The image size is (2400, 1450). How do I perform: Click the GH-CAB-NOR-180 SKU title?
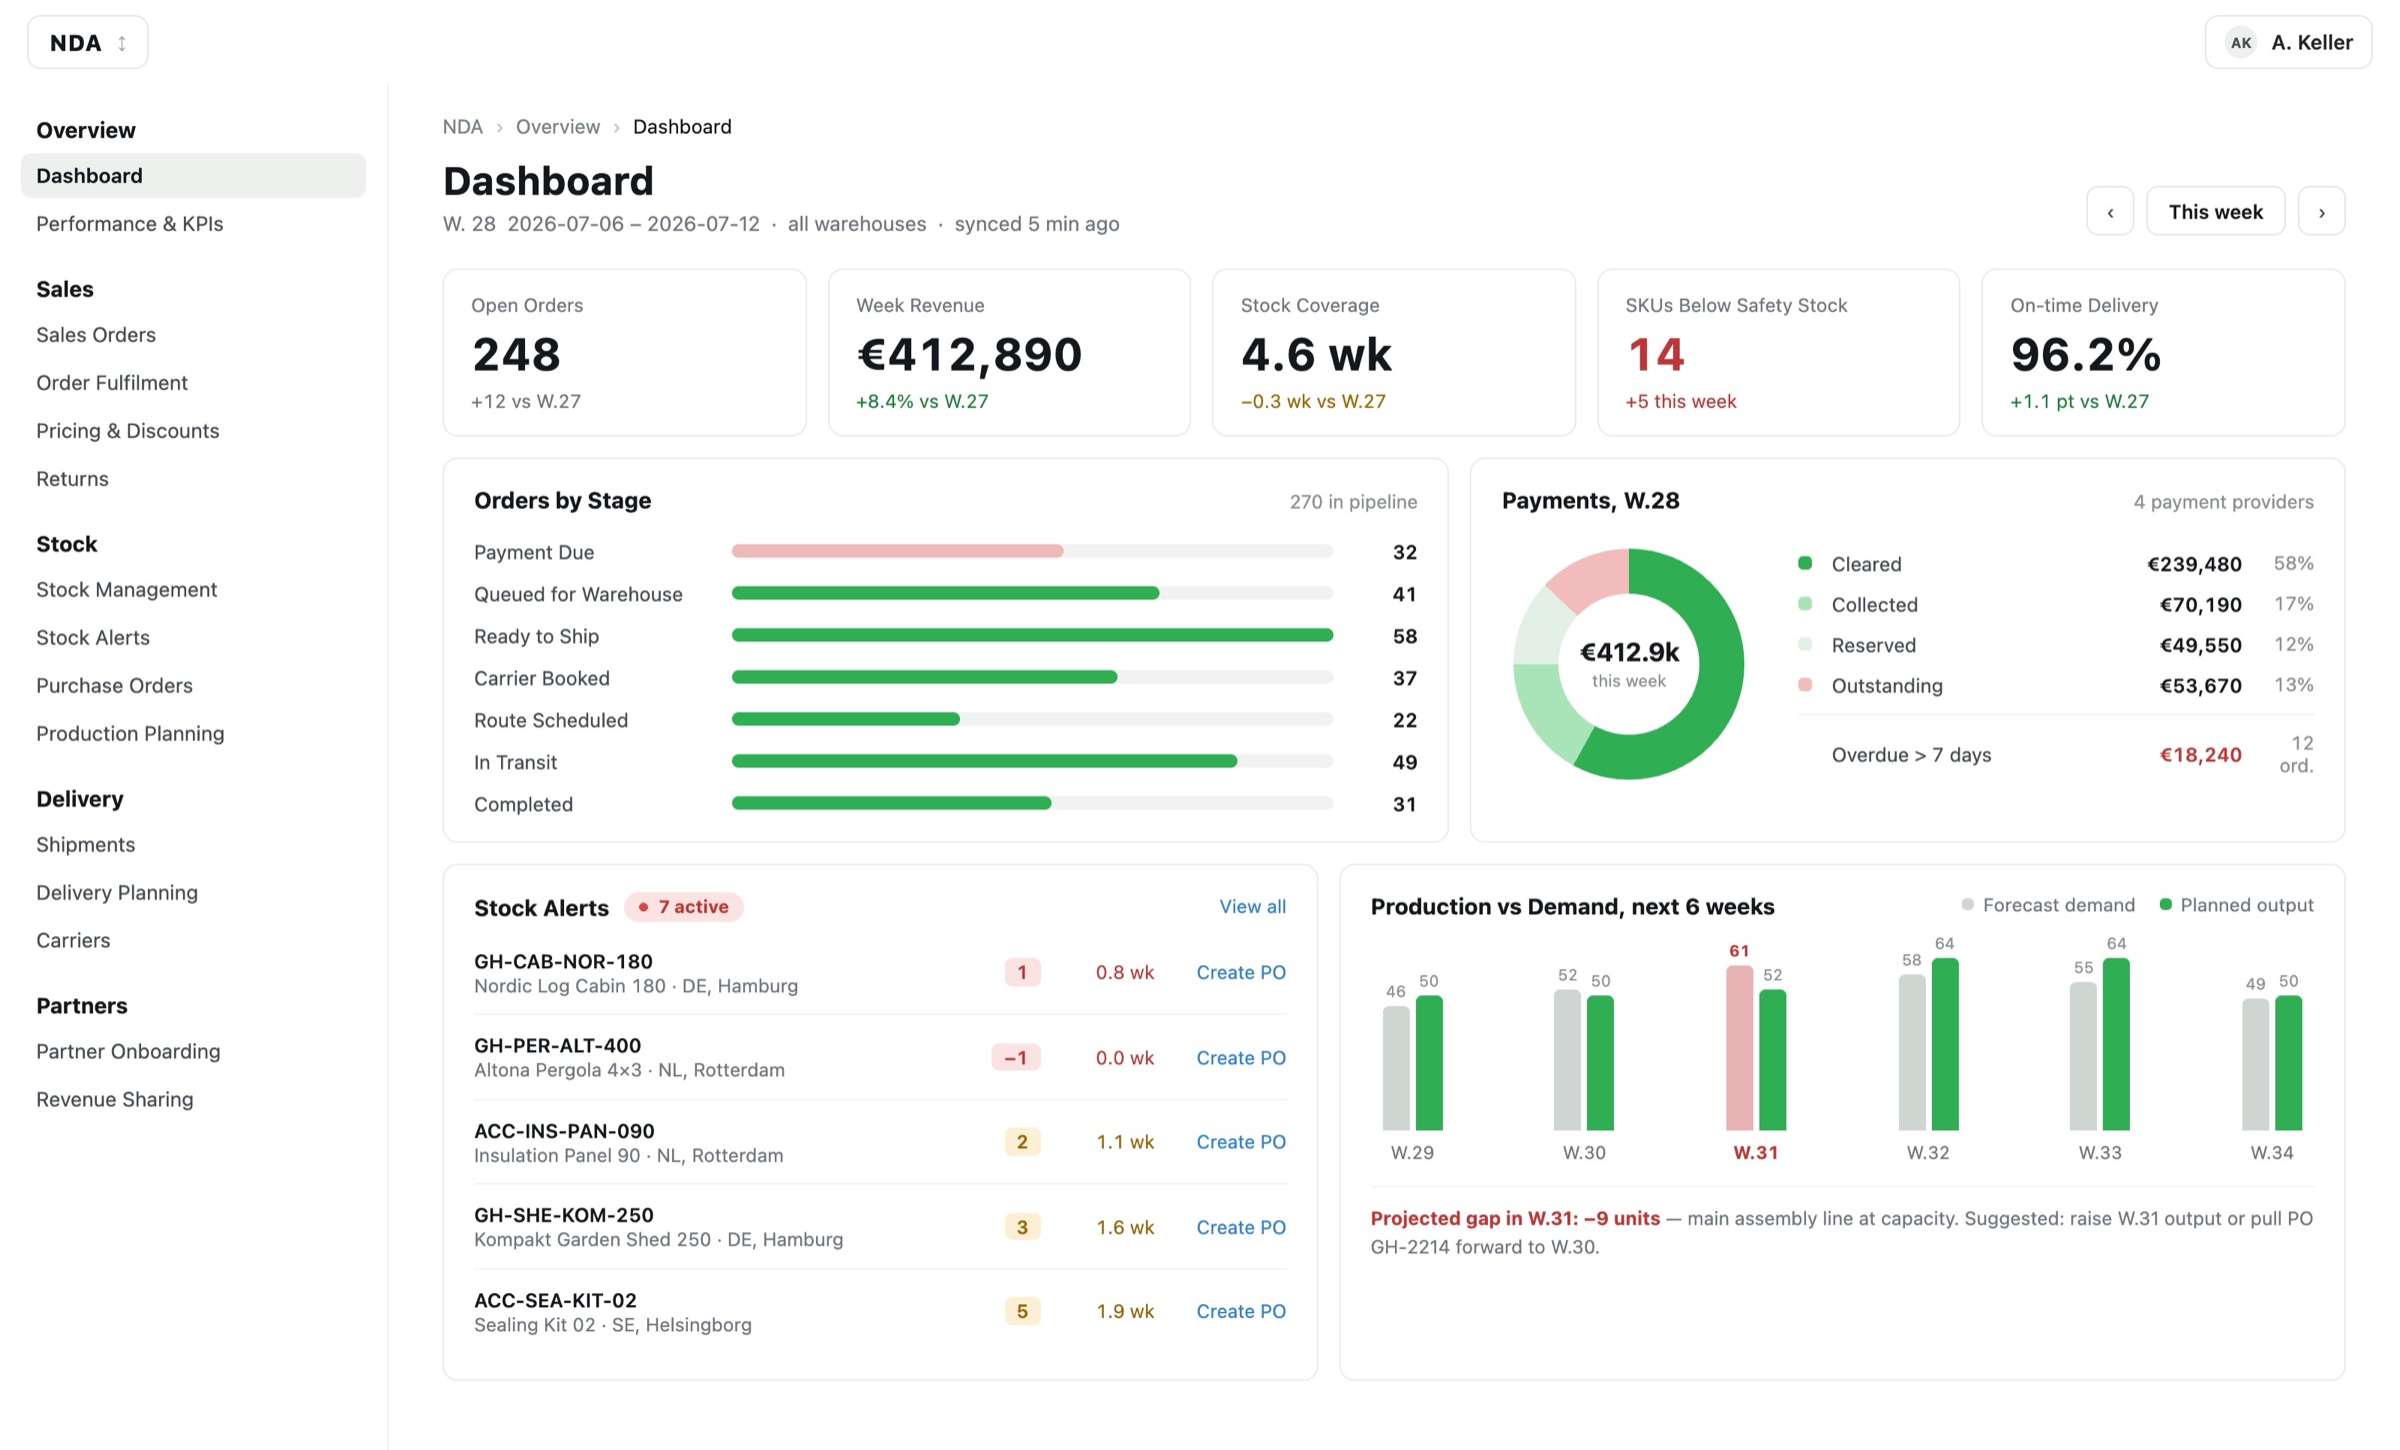tap(563, 961)
